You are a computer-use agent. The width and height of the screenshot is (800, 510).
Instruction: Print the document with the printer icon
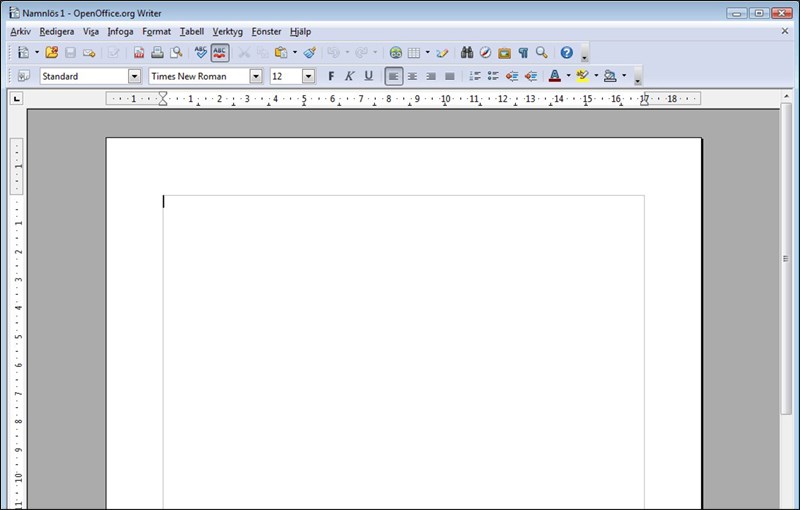157,53
